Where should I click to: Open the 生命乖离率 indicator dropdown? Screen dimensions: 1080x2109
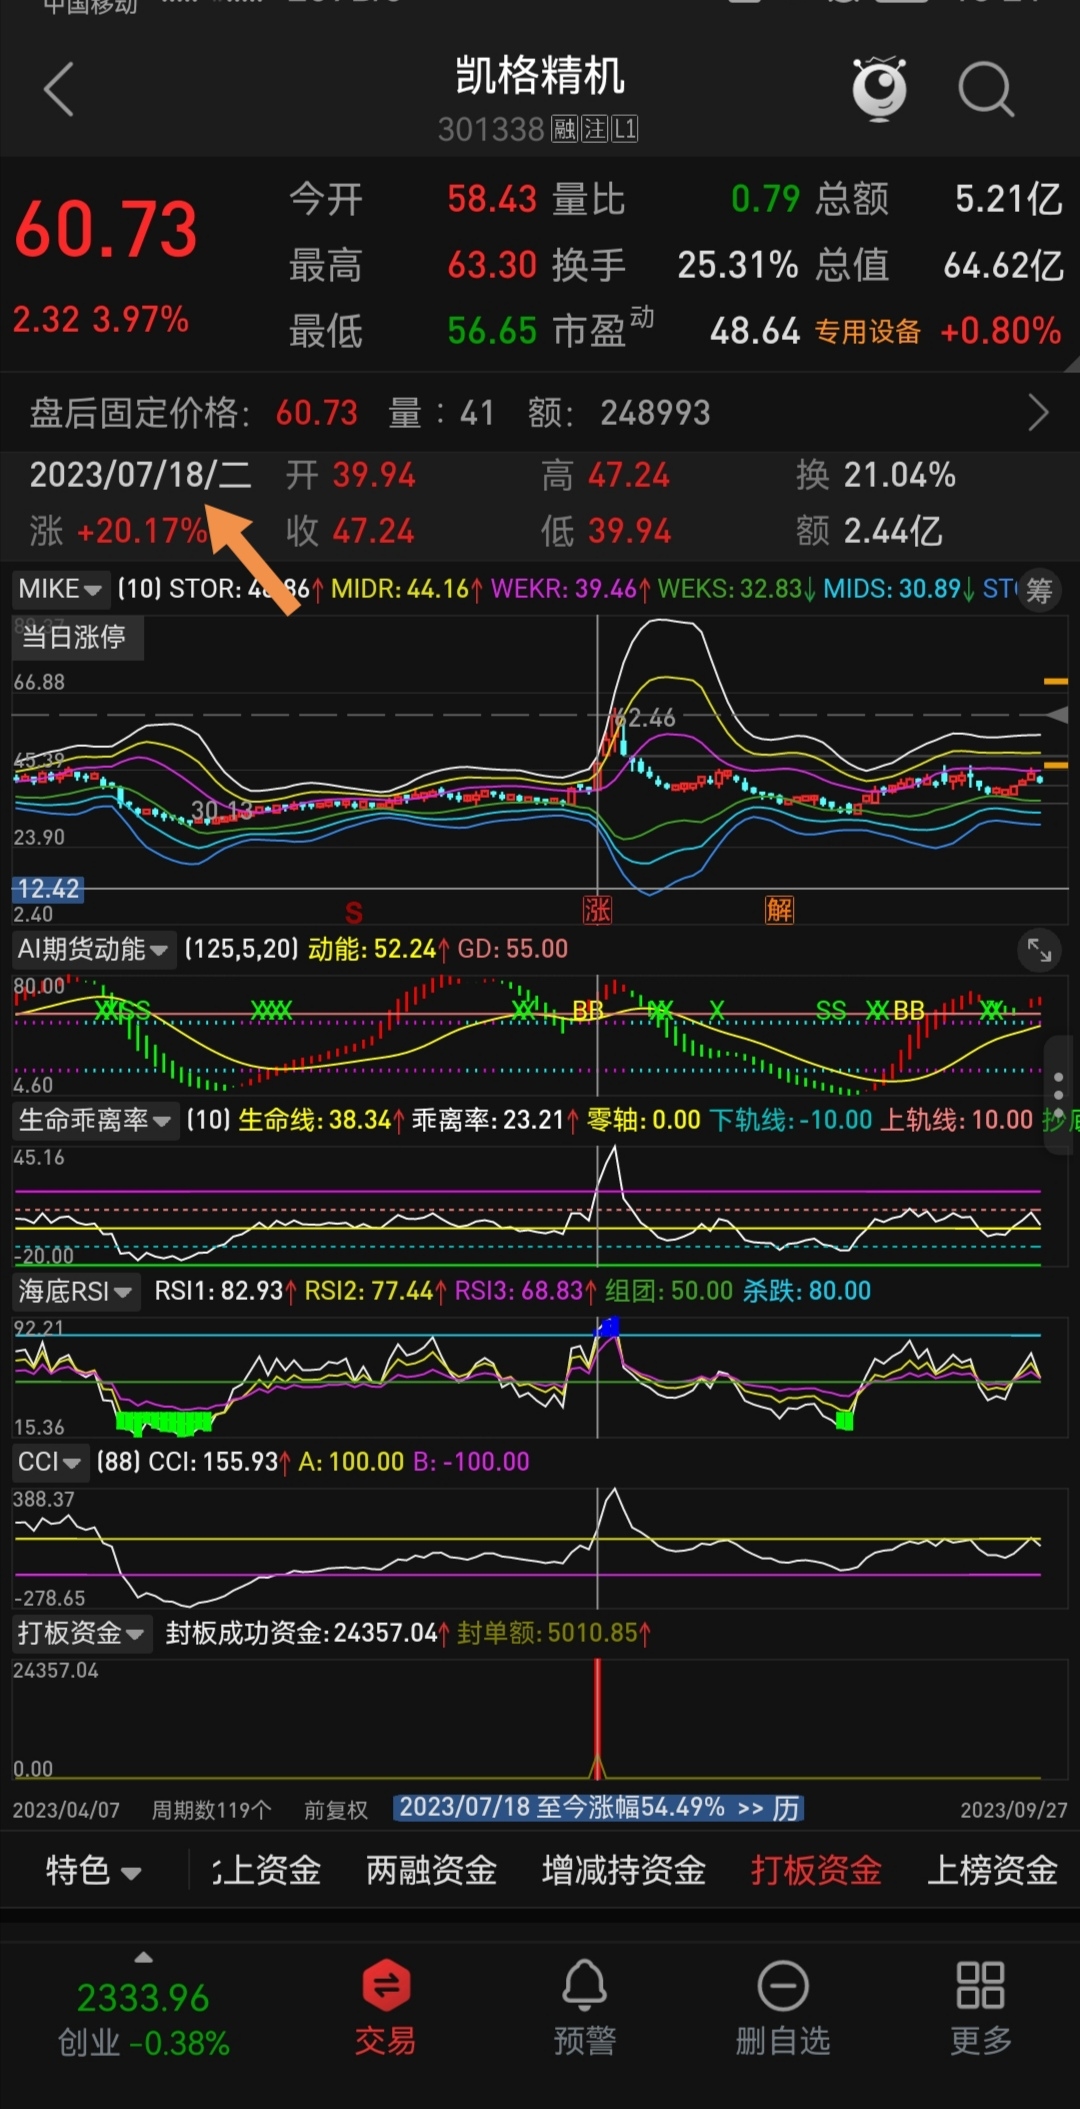point(95,1120)
